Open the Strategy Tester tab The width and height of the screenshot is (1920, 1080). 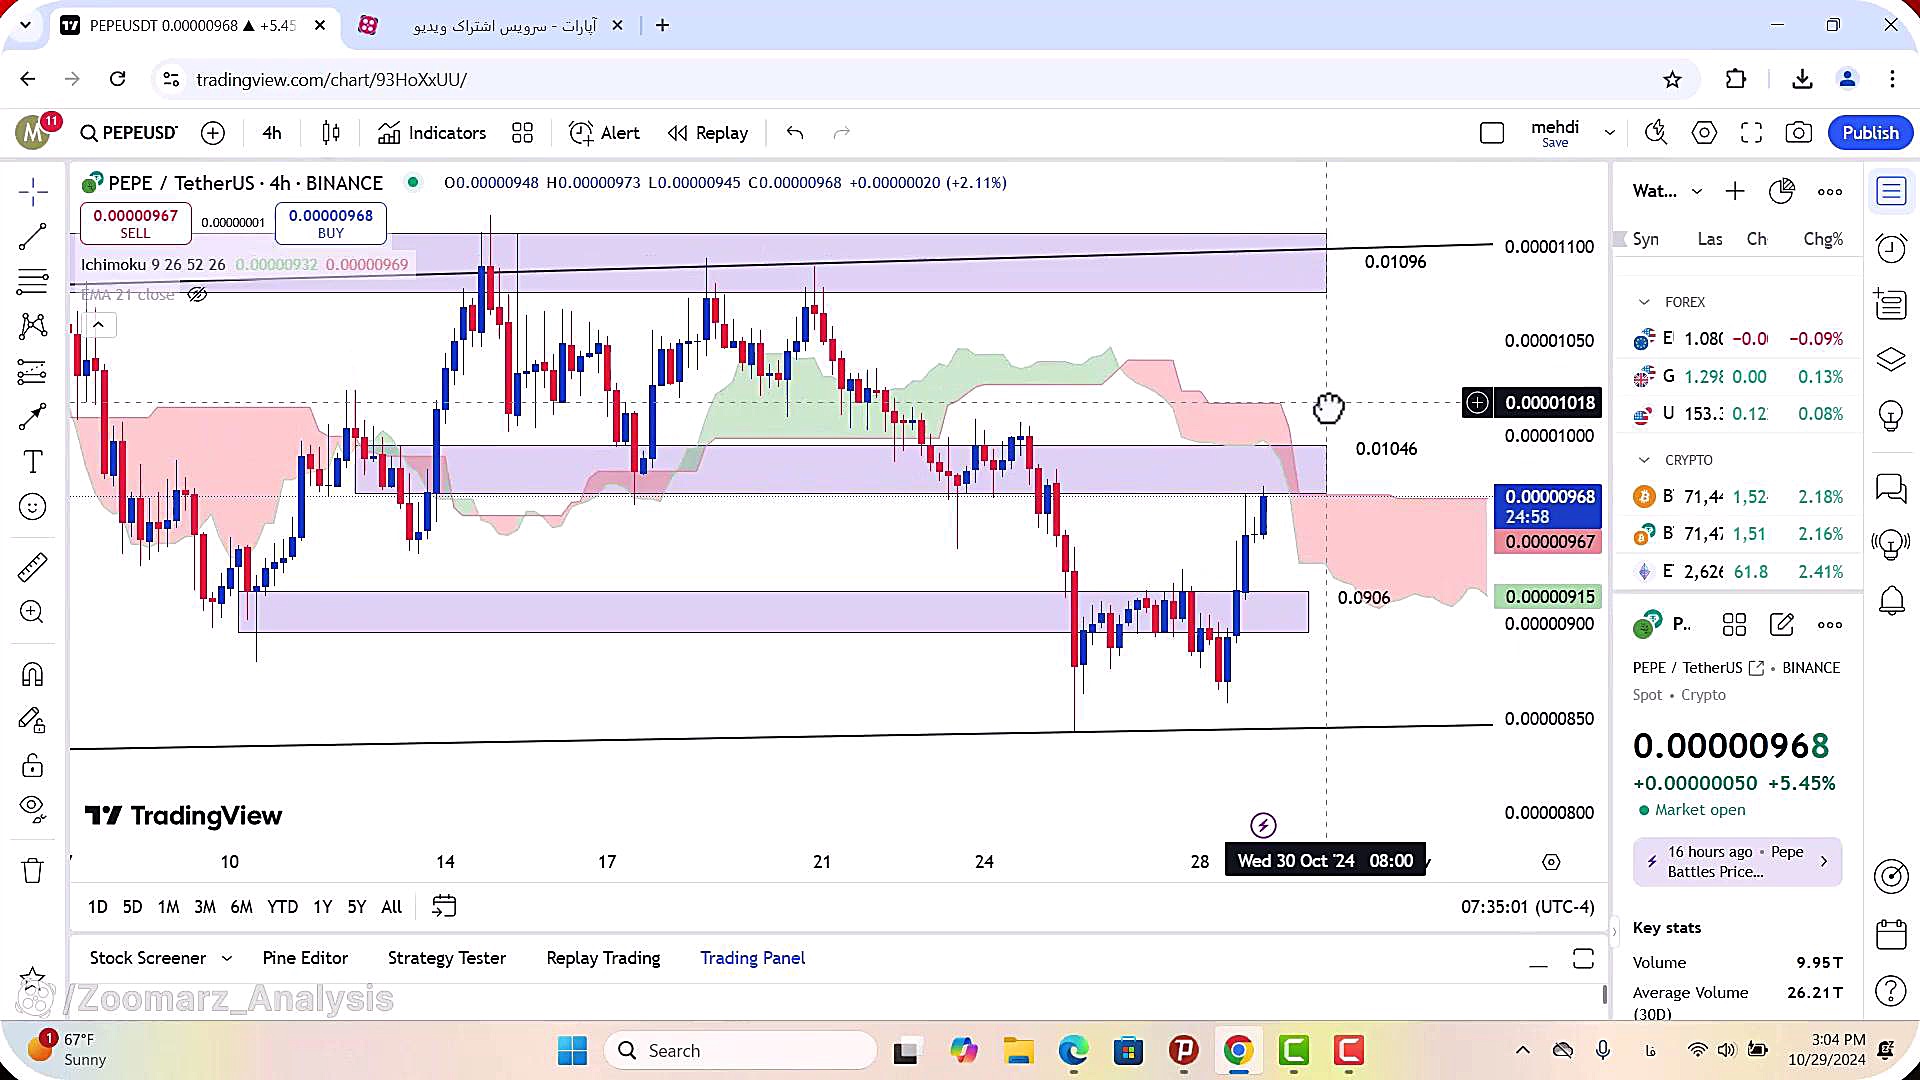tap(447, 958)
